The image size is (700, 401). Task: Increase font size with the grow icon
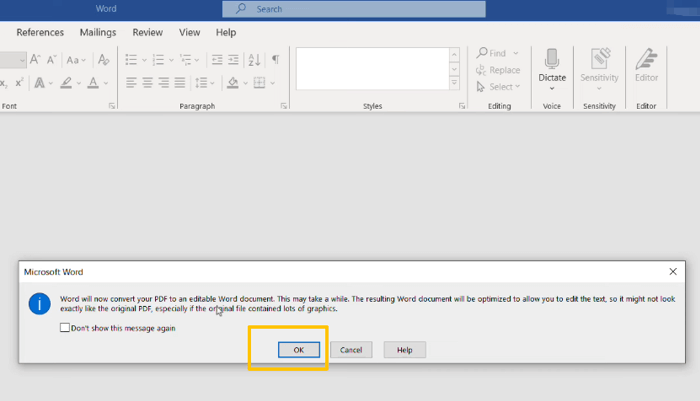point(35,59)
